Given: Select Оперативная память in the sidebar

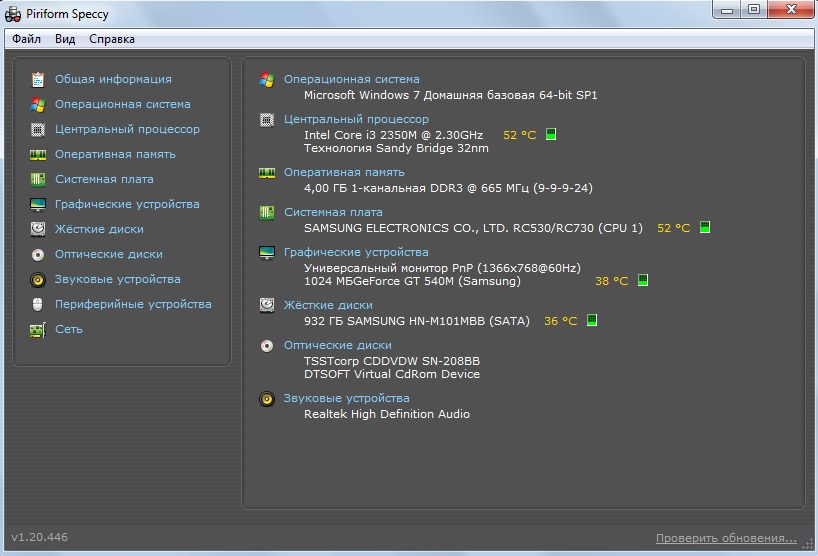Looking at the screenshot, I should [x=115, y=154].
